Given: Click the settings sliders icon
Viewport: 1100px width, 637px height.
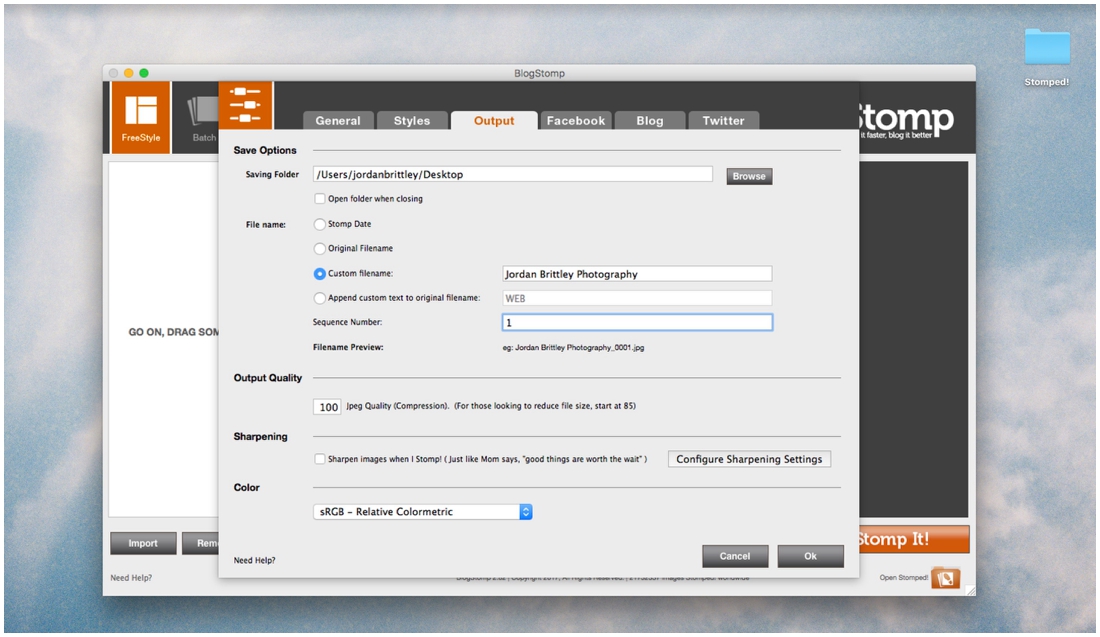Looking at the screenshot, I should tap(246, 105).
